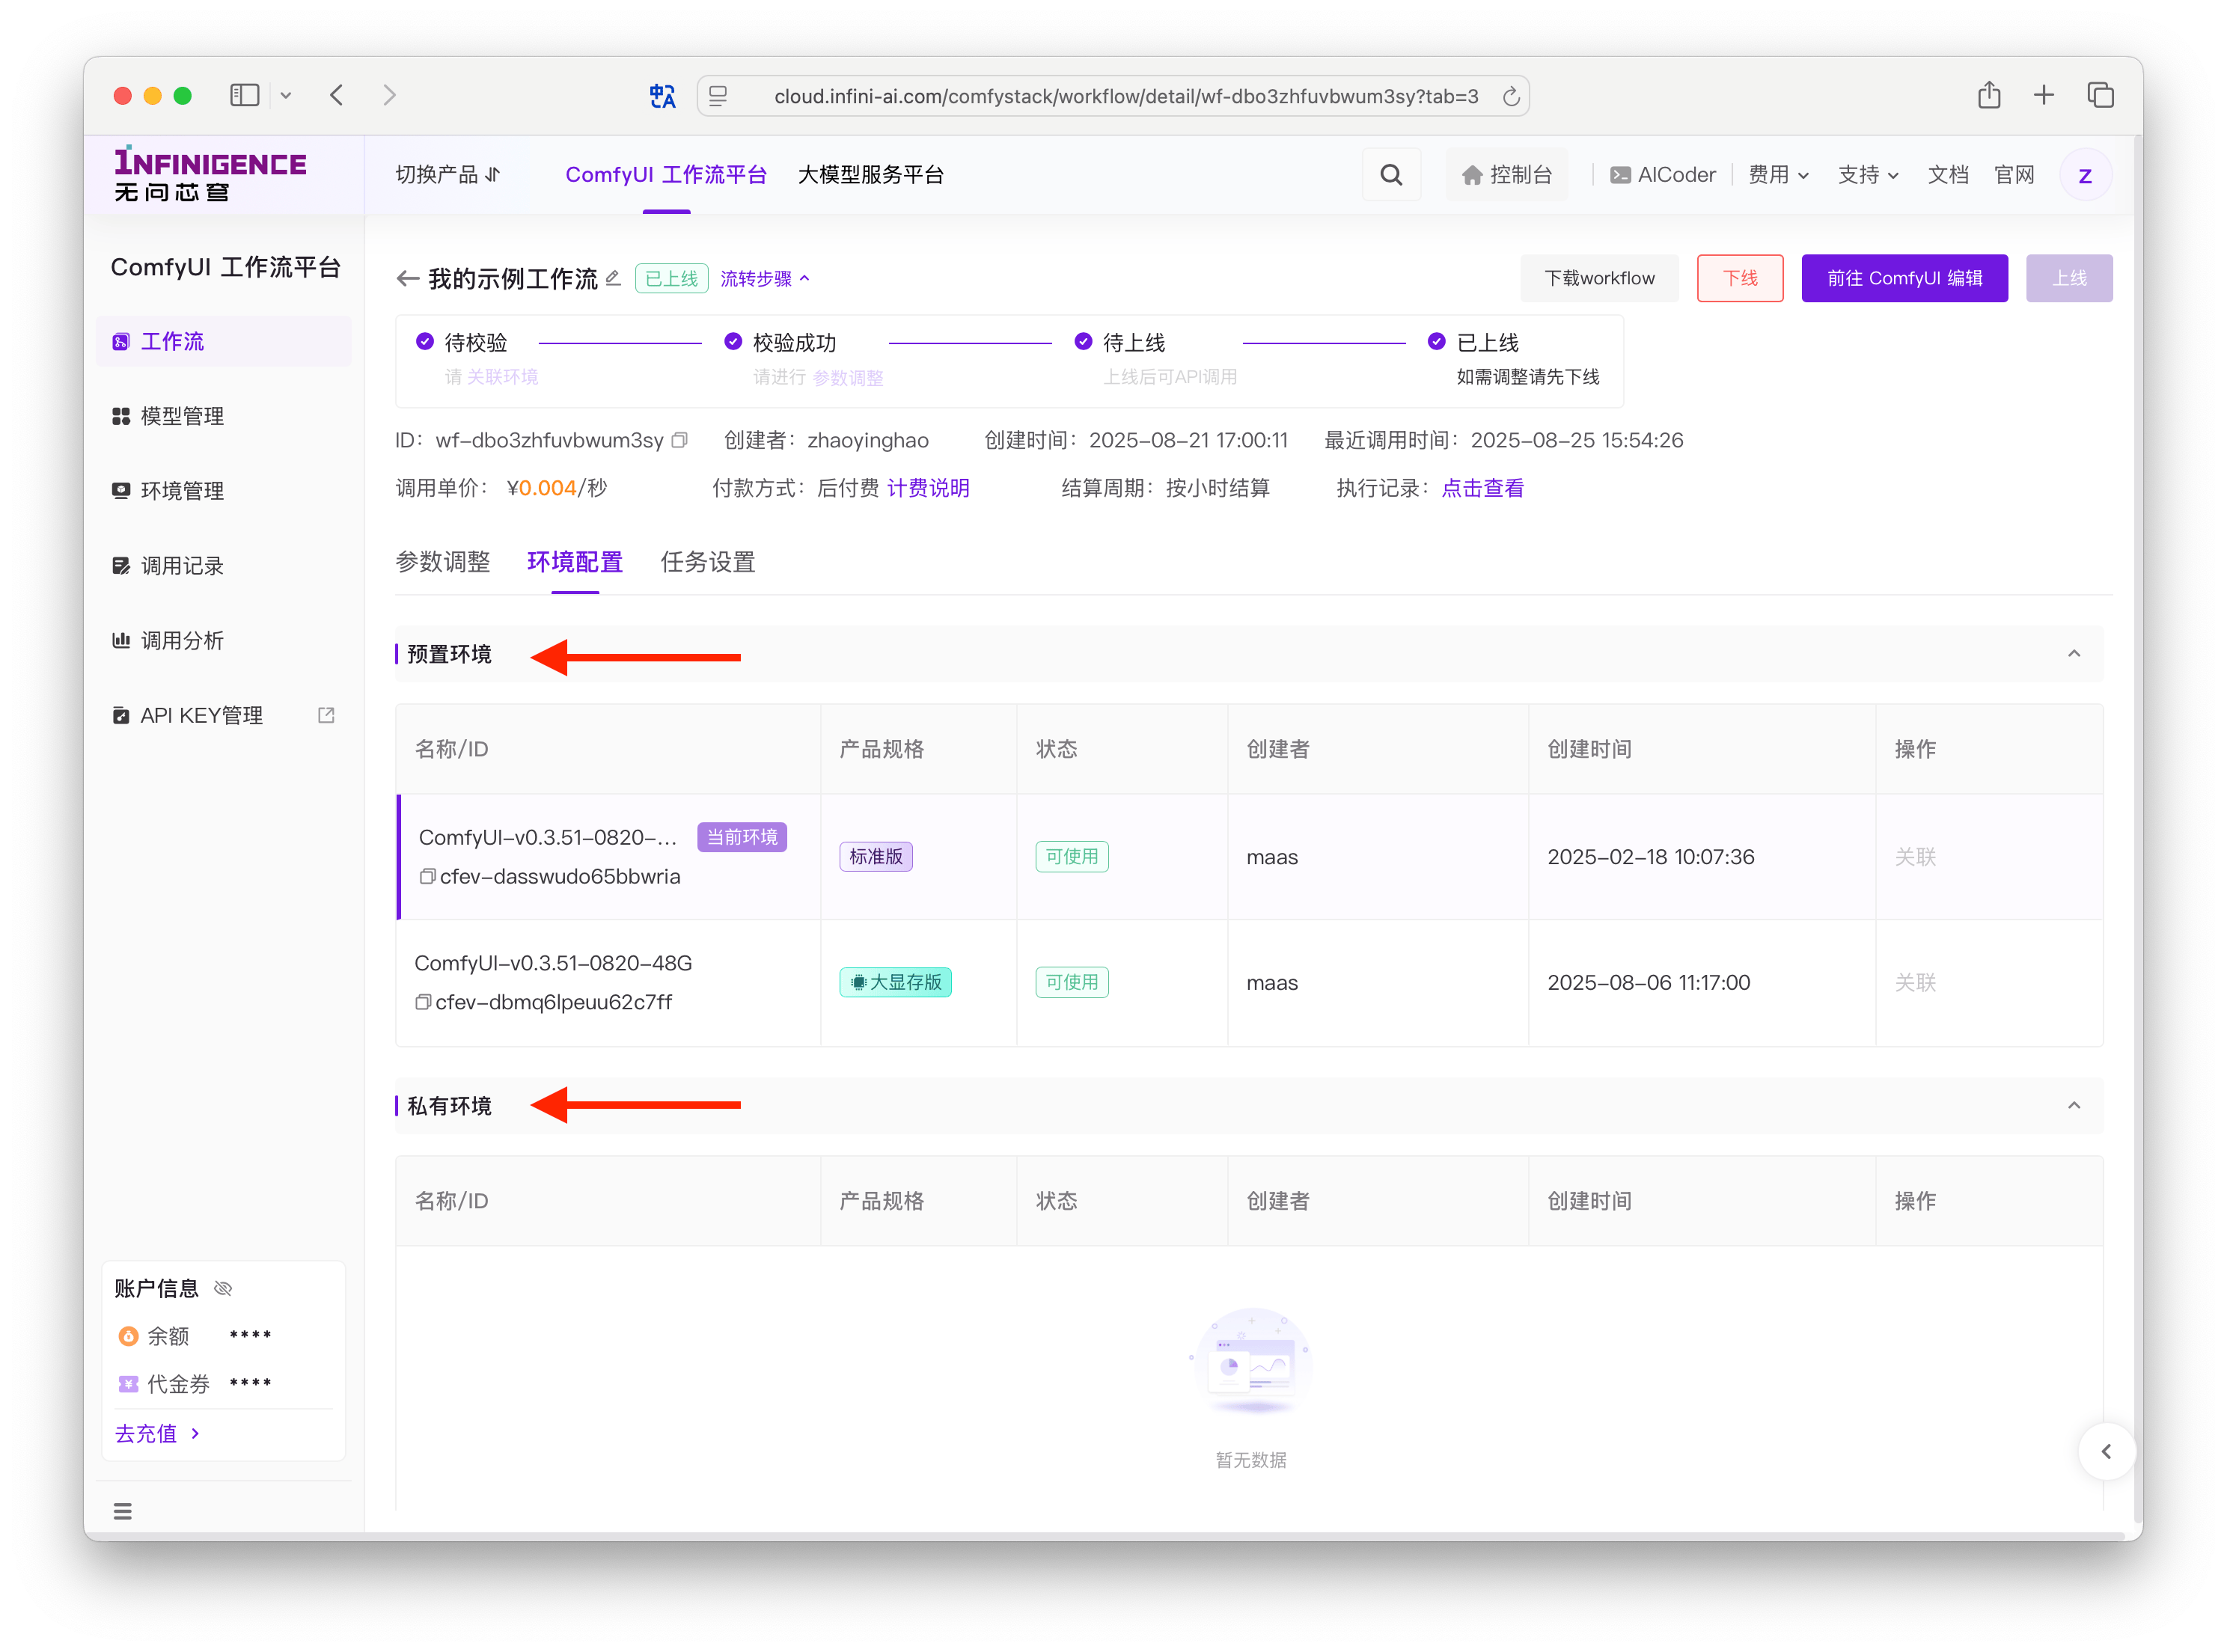Open 模型管理 in the sidebar
The width and height of the screenshot is (2227, 1652).
pyautogui.click(x=224, y=416)
